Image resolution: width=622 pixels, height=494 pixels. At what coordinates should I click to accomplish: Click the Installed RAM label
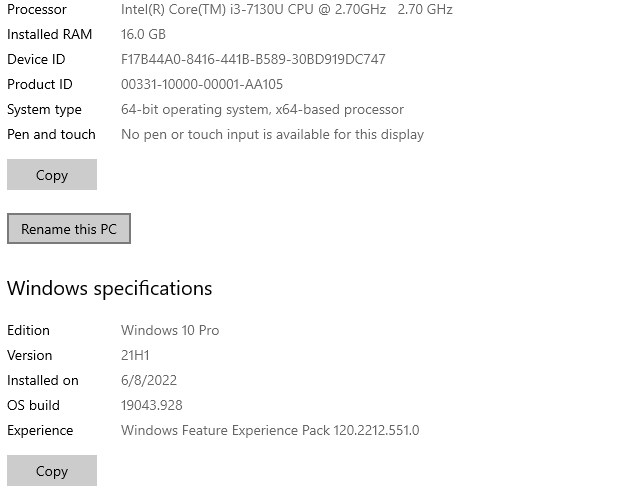click(x=50, y=34)
